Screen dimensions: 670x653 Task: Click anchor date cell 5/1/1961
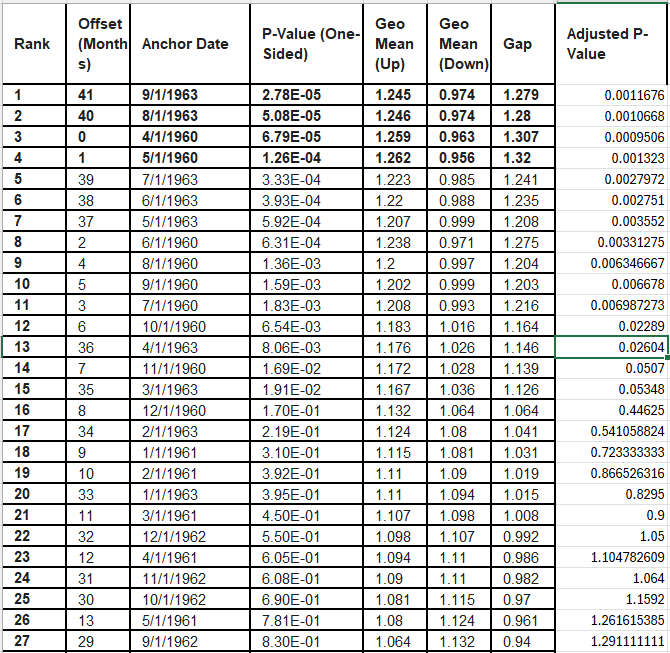(190, 621)
